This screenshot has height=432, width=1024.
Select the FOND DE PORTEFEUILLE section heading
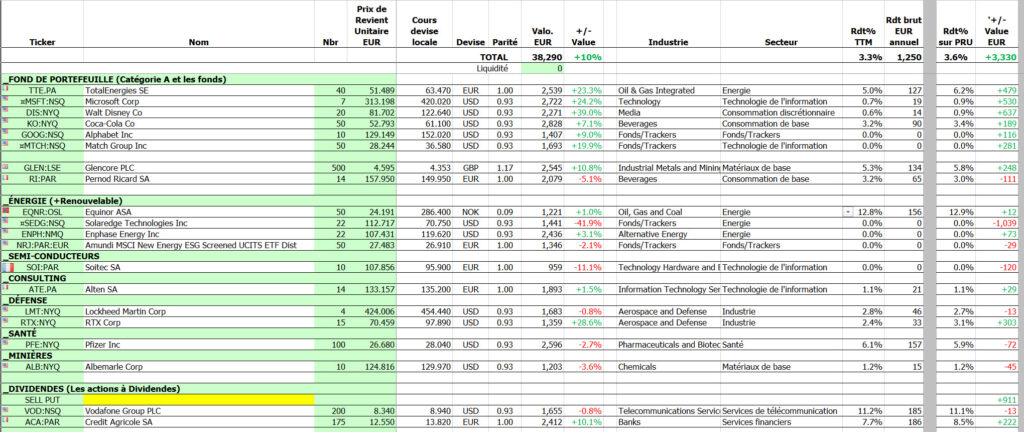[x=114, y=80]
